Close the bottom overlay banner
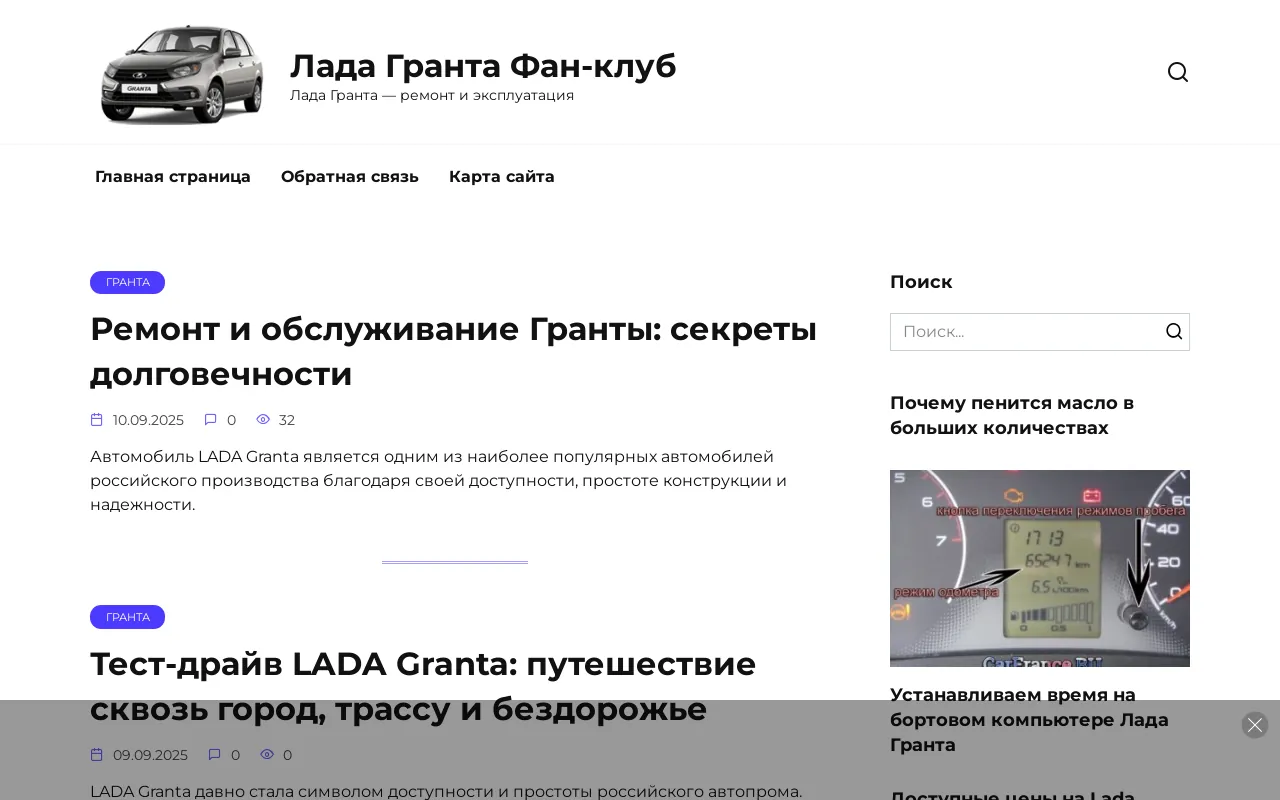This screenshot has height=800, width=1280. tap(1255, 725)
